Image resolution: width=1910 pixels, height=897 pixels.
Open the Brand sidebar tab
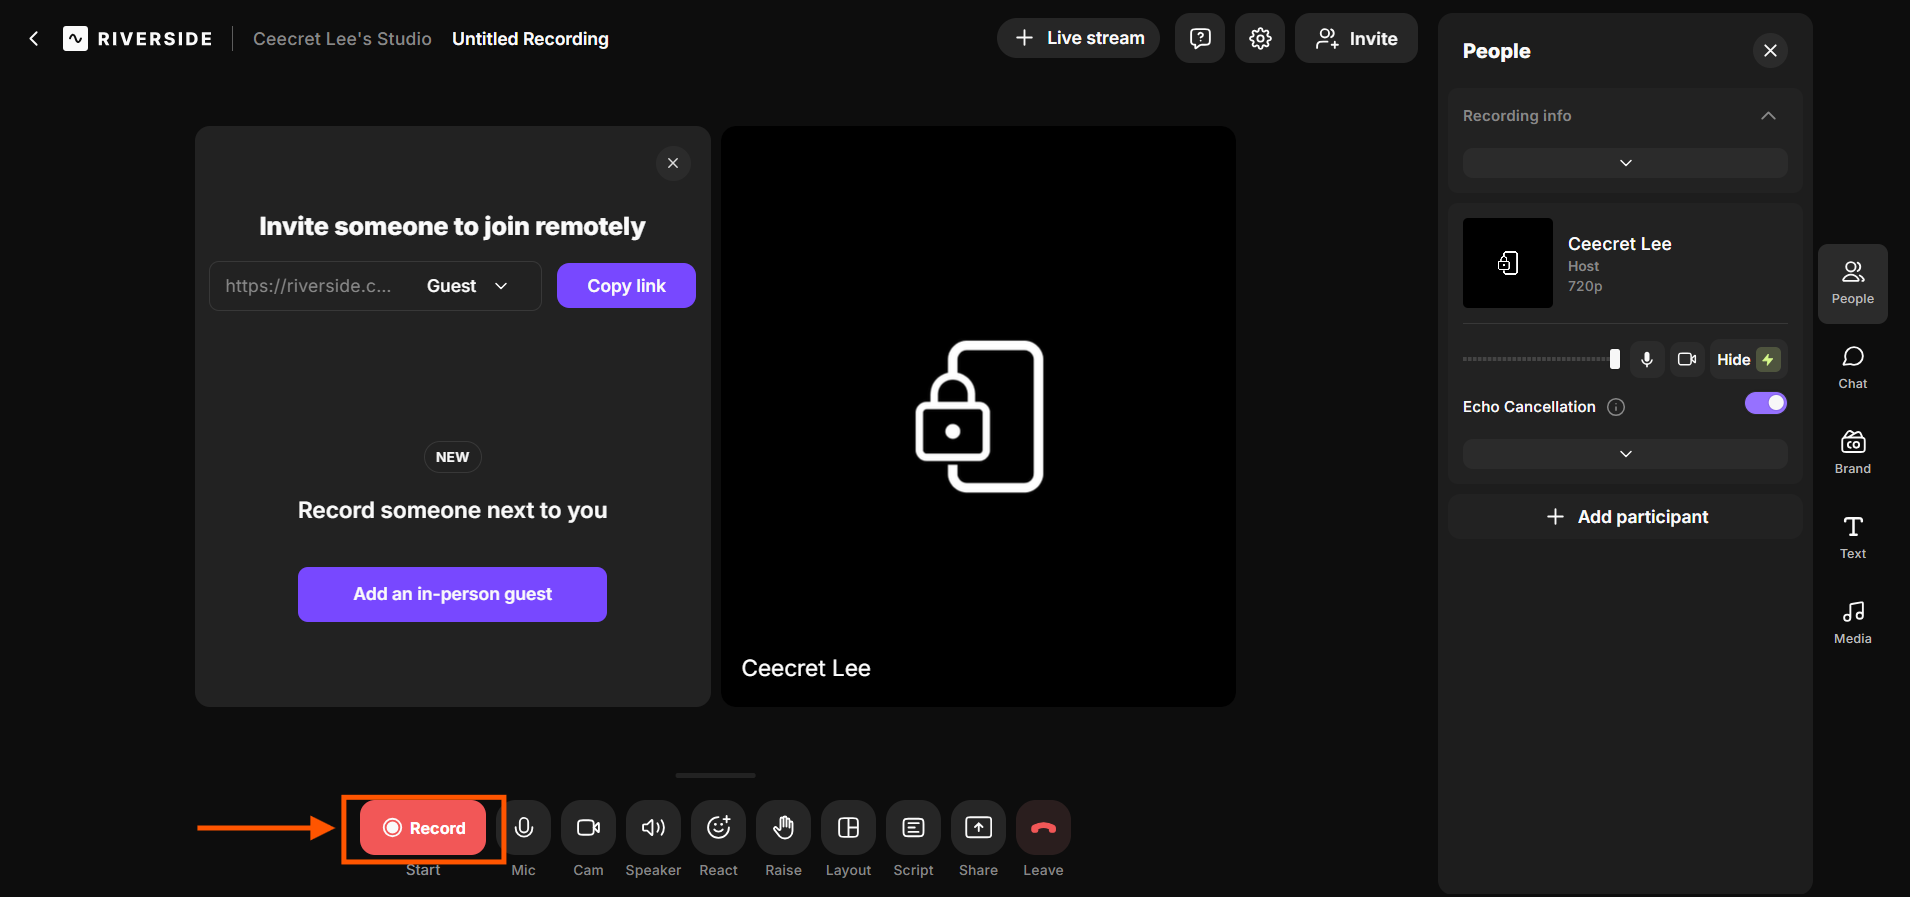[1852, 453]
